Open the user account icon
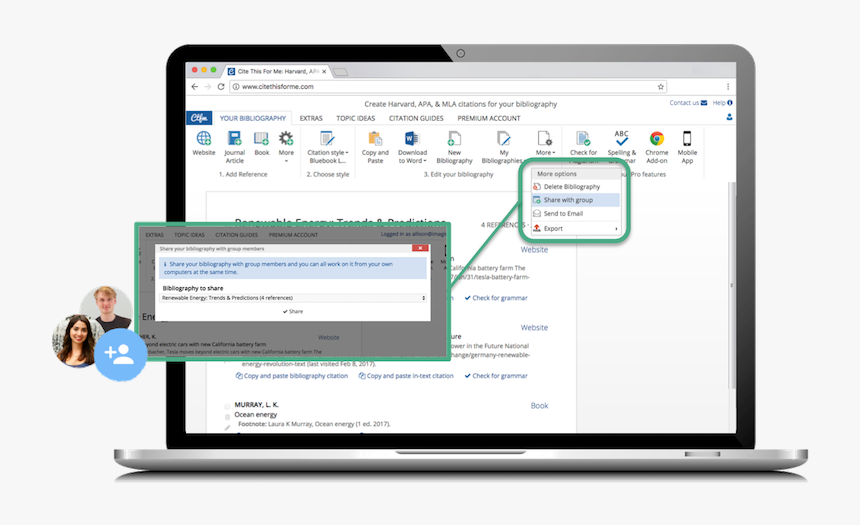This screenshot has height=525, width=860. (729, 117)
